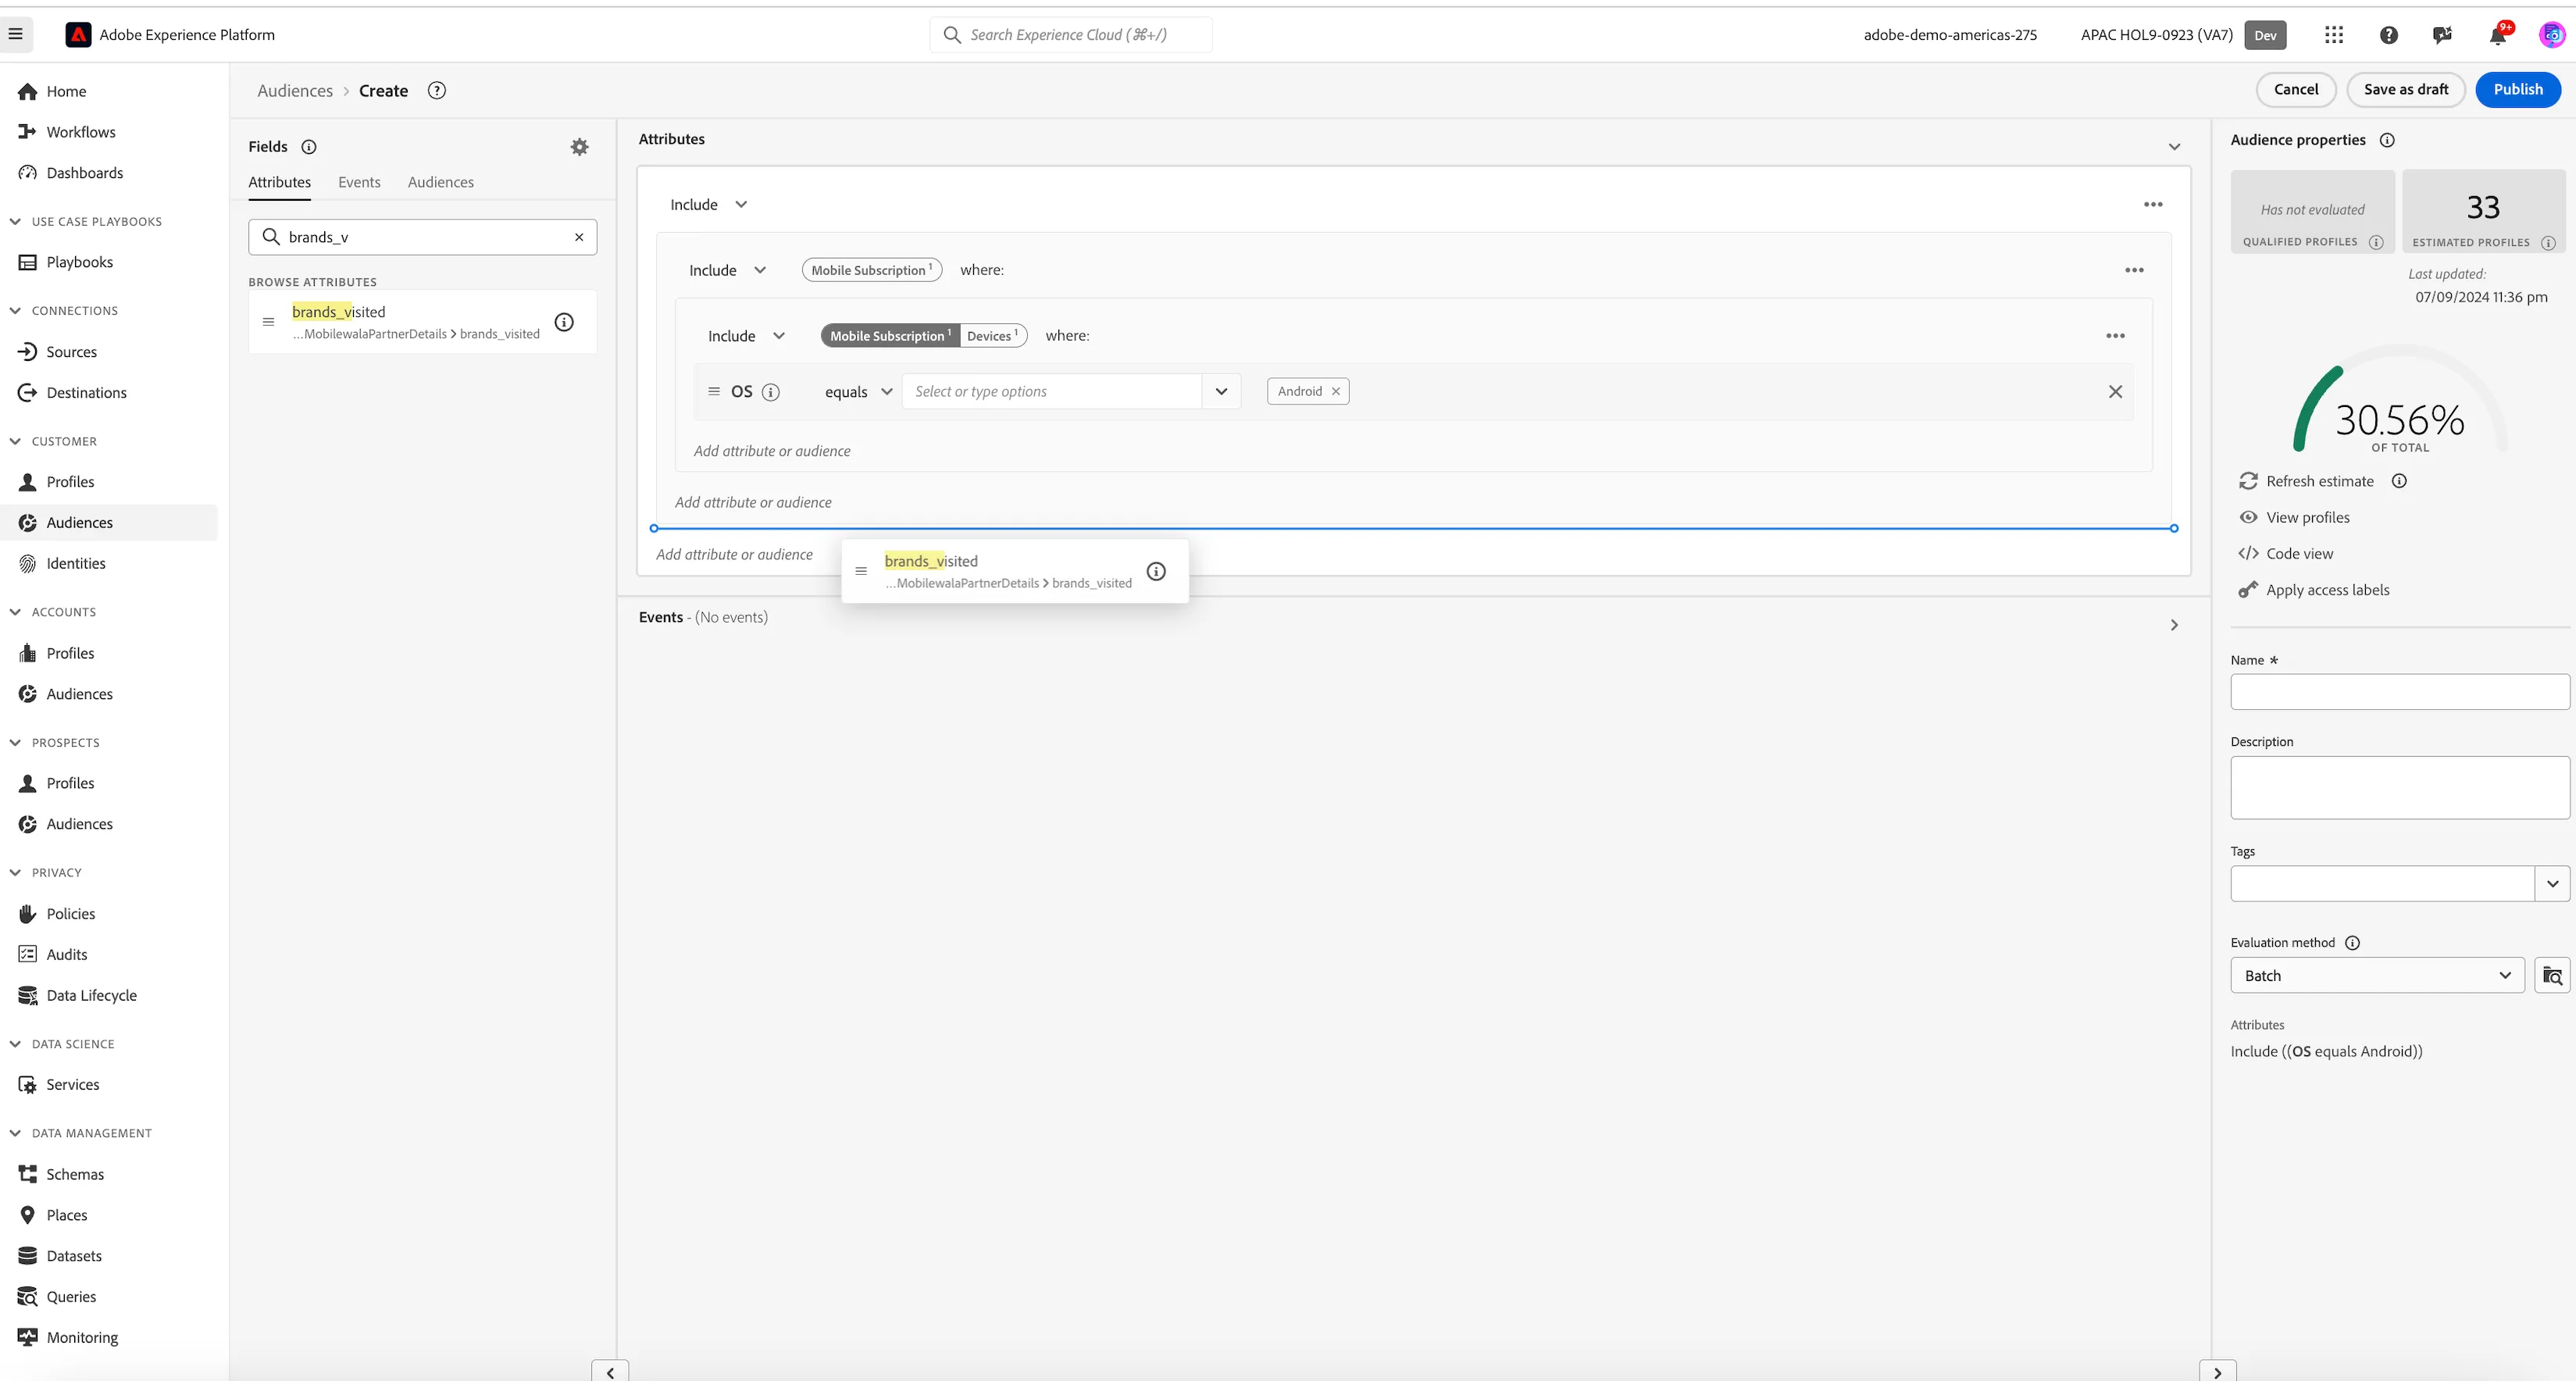This screenshot has height=1381, width=2576.
Task: Select the Attributes fields tab
Action: [280, 182]
